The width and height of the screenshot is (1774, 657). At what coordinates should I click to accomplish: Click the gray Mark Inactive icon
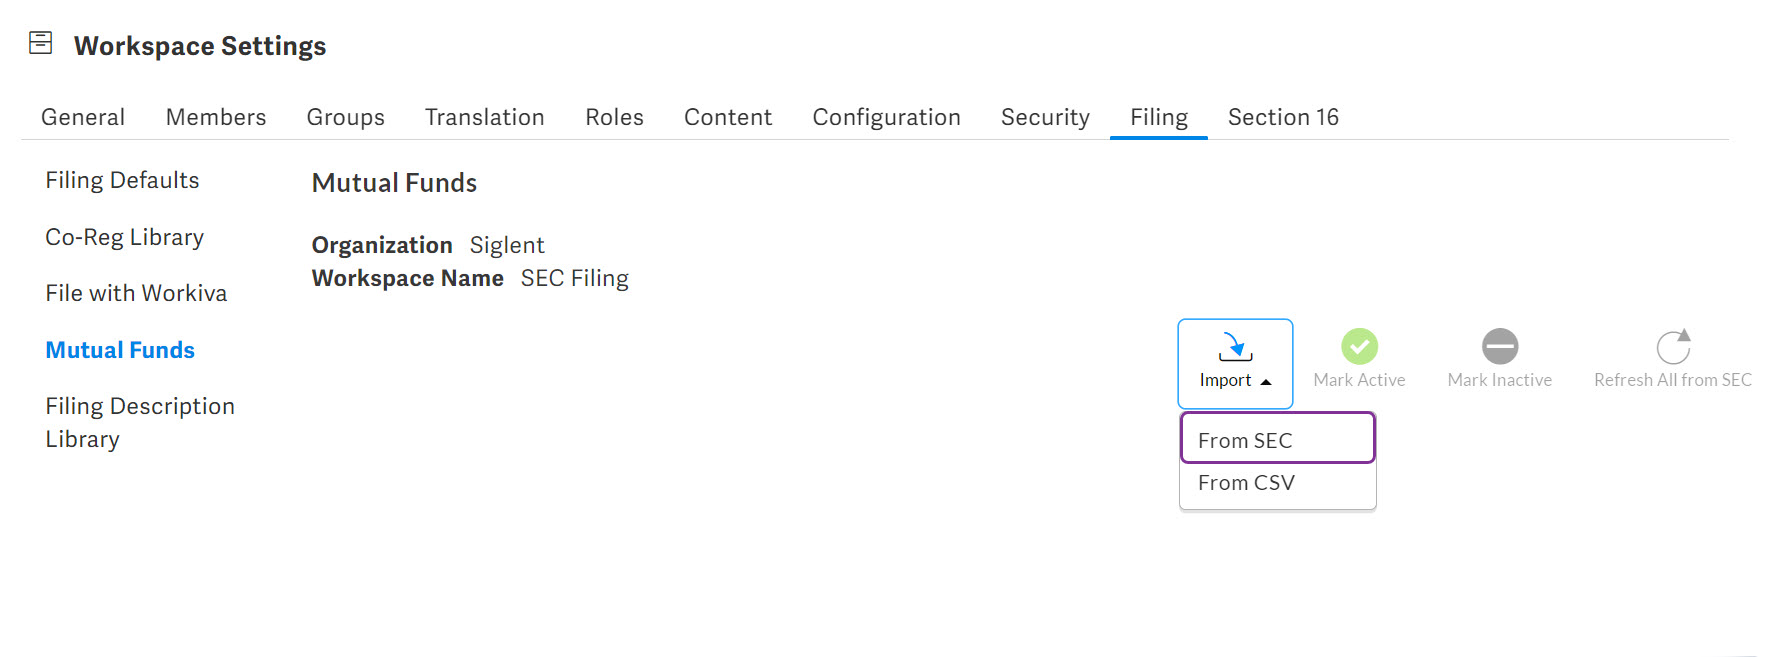[1499, 347]
